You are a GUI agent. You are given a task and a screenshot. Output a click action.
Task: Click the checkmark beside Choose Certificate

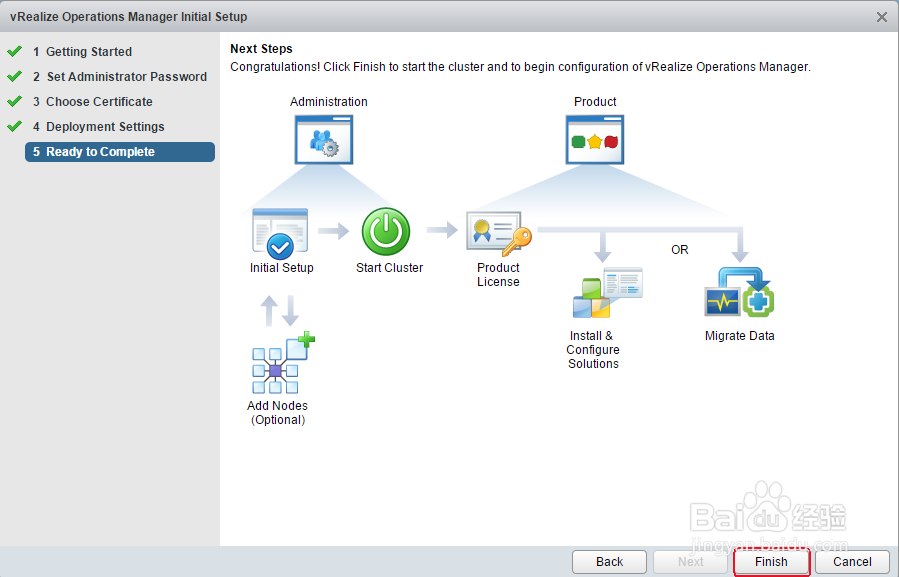14,102
